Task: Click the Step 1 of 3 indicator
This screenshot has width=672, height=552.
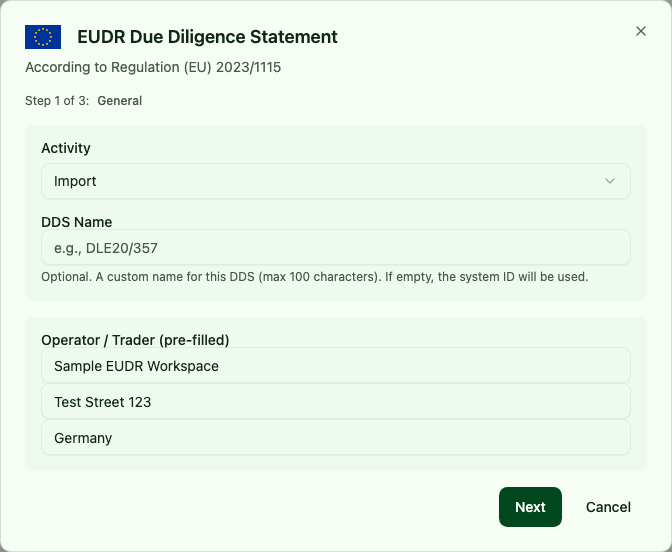Action: coord(57,101)
